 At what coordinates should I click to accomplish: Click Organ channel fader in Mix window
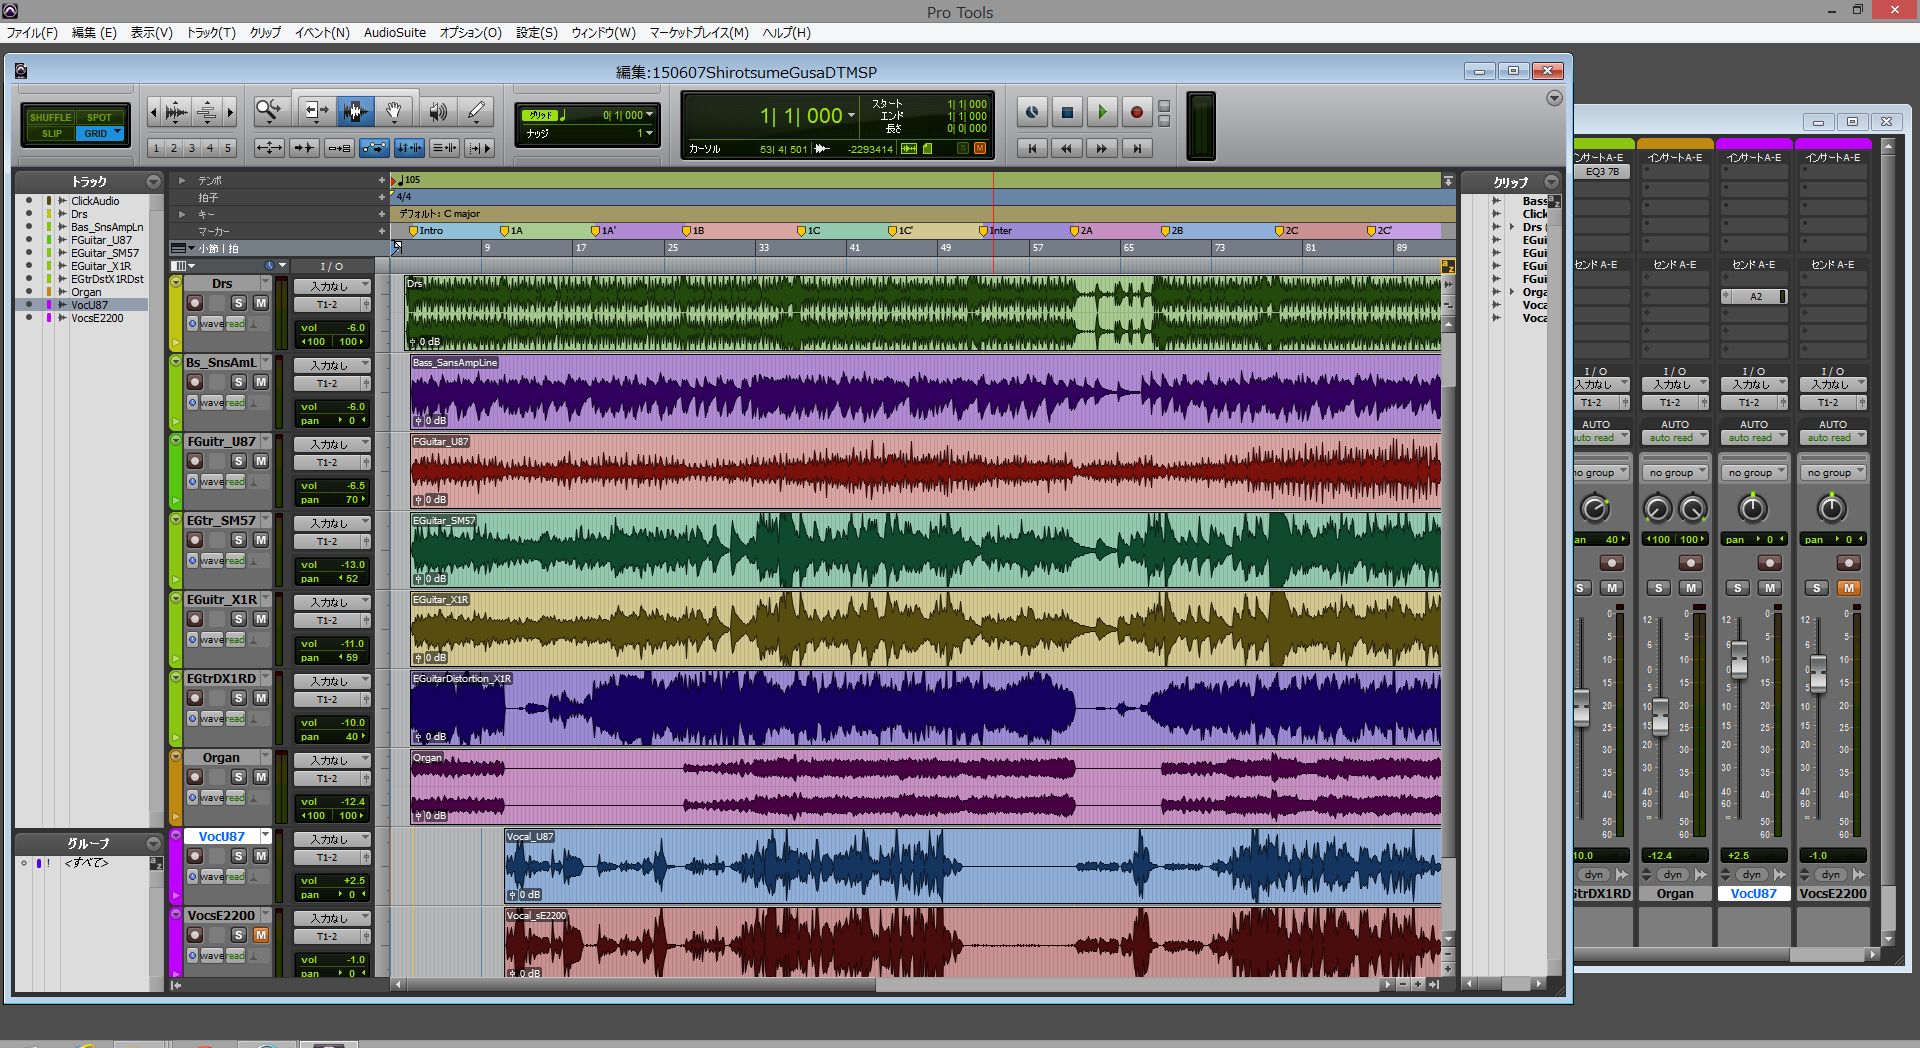(1660, 716)
